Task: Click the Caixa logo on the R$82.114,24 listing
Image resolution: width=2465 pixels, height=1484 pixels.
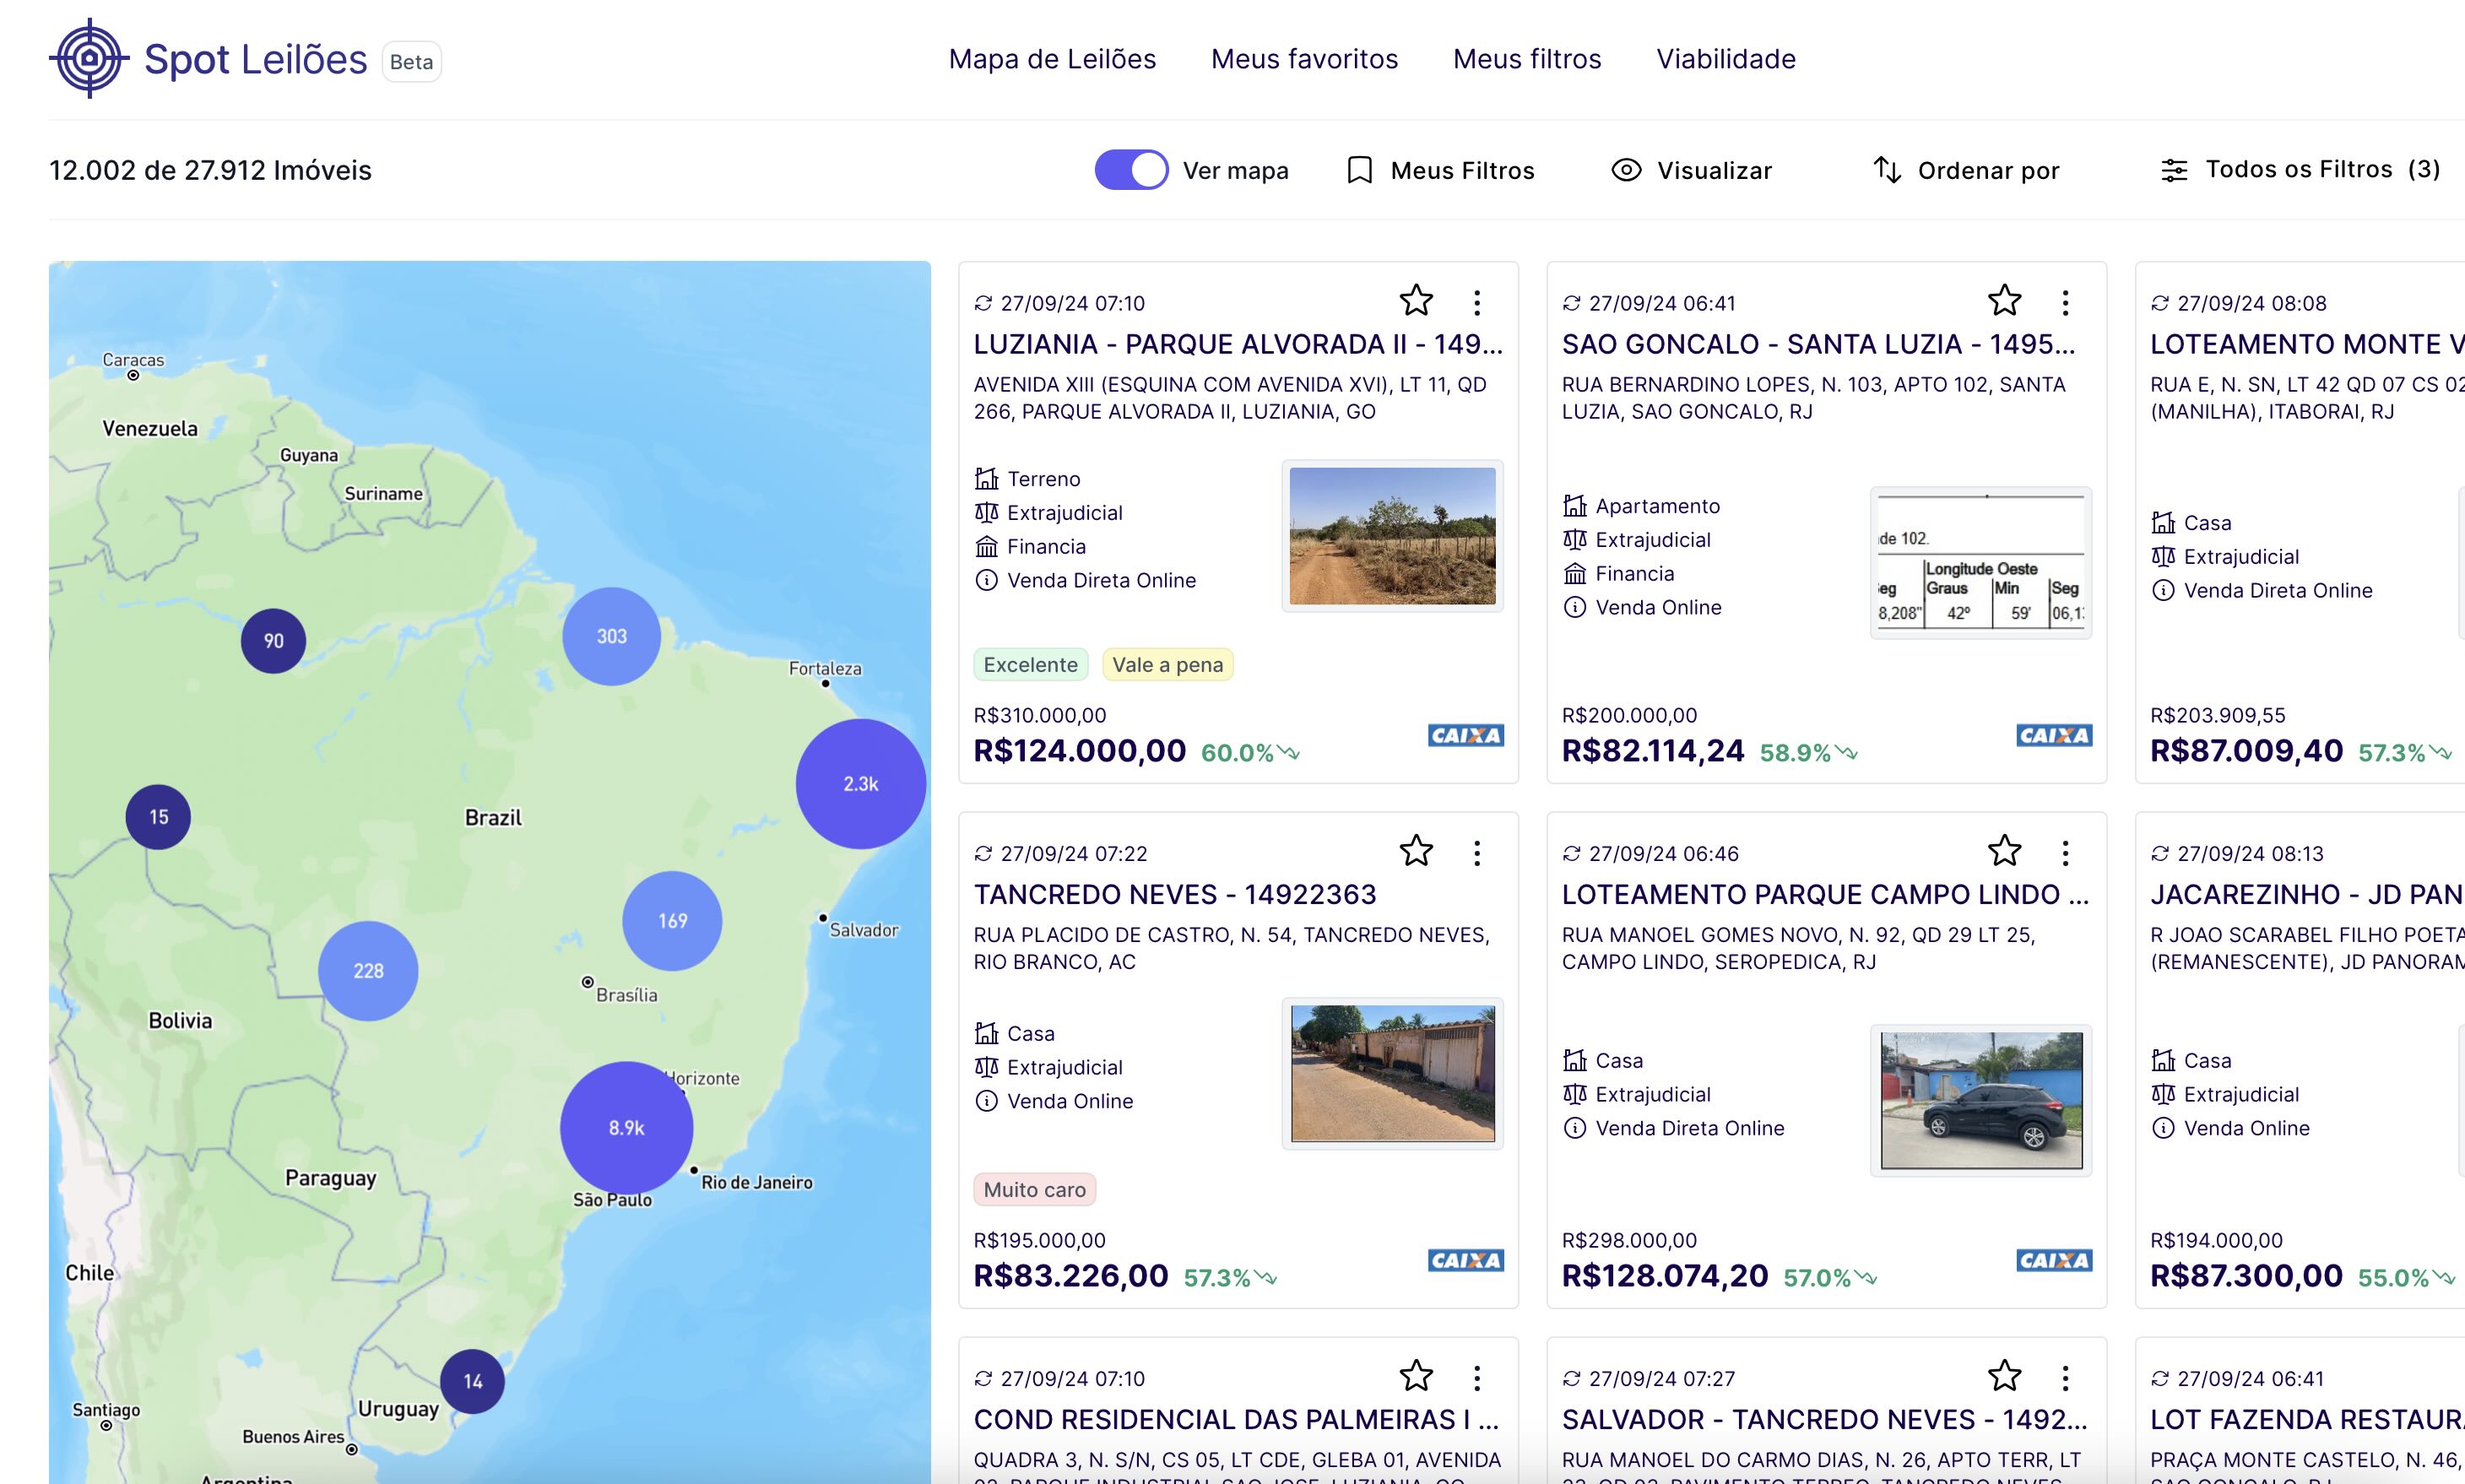Action: pos(2054,735)
